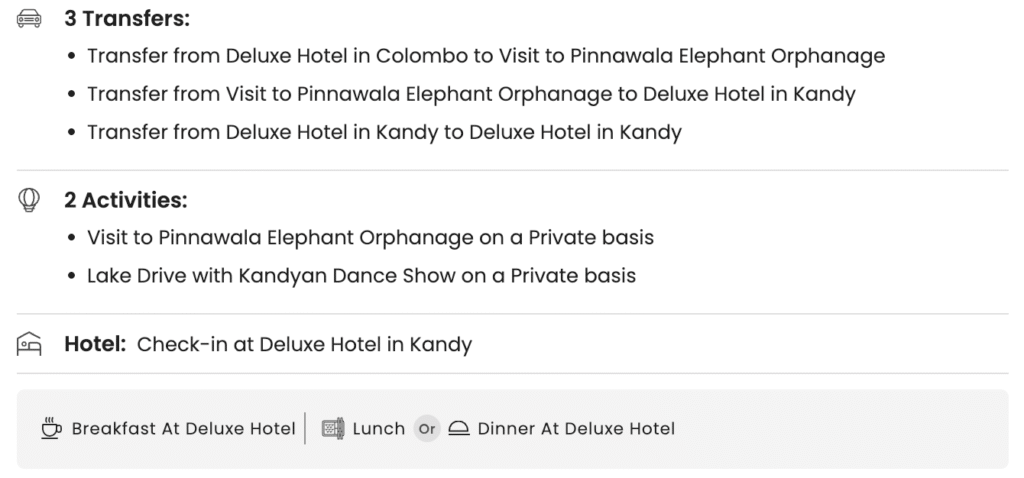Select Breakfast At Deluxe Hotel text
The image size is (1024, 478).
tap(183, 429)
